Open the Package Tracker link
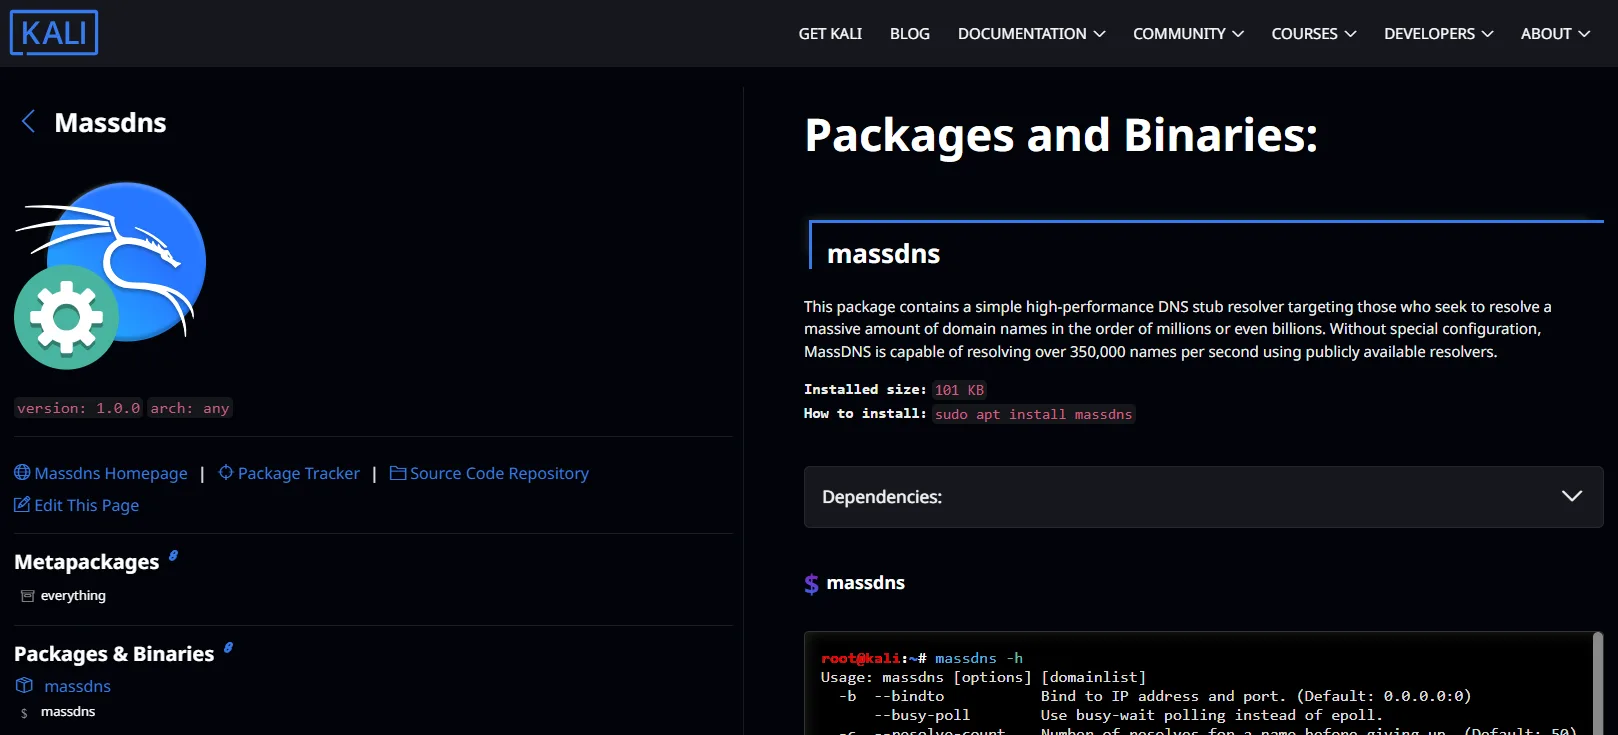The height and width of the screenshot is (735, 1618). 298,473
